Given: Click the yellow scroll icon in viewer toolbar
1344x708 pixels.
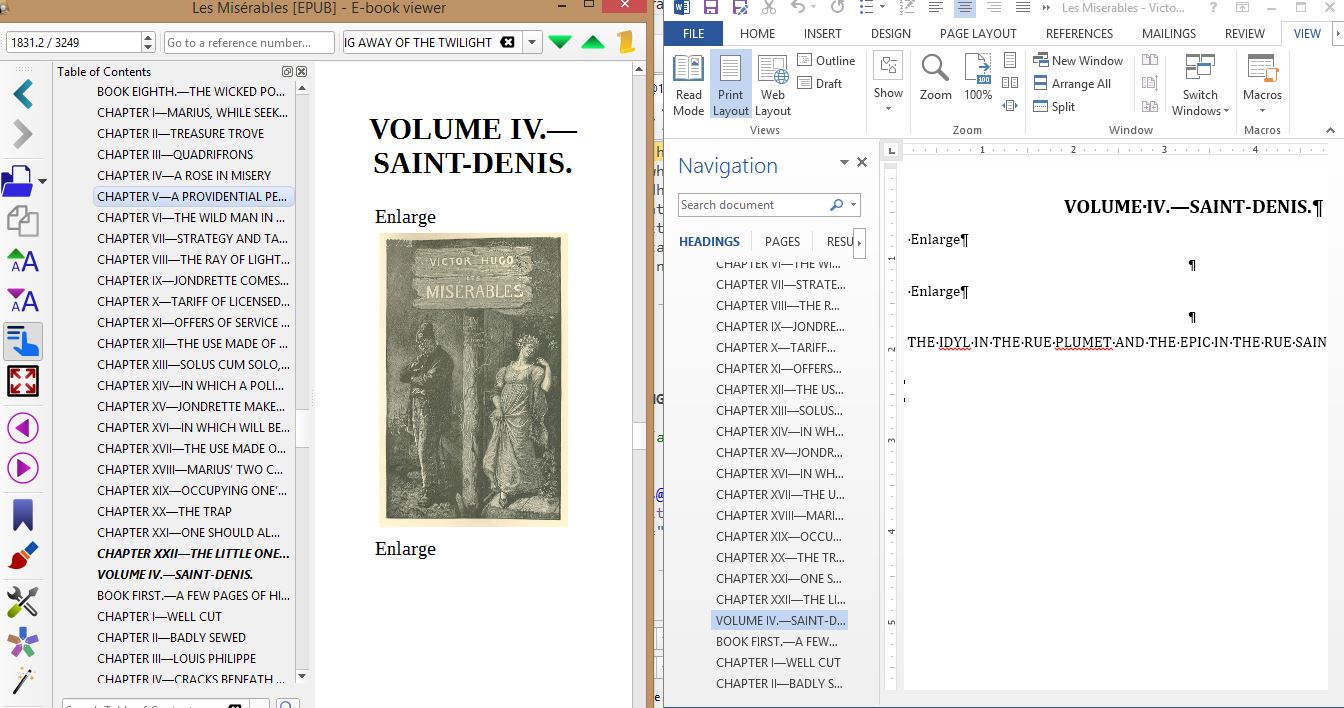Looking at the screenshot, I should tap(626, 42).
